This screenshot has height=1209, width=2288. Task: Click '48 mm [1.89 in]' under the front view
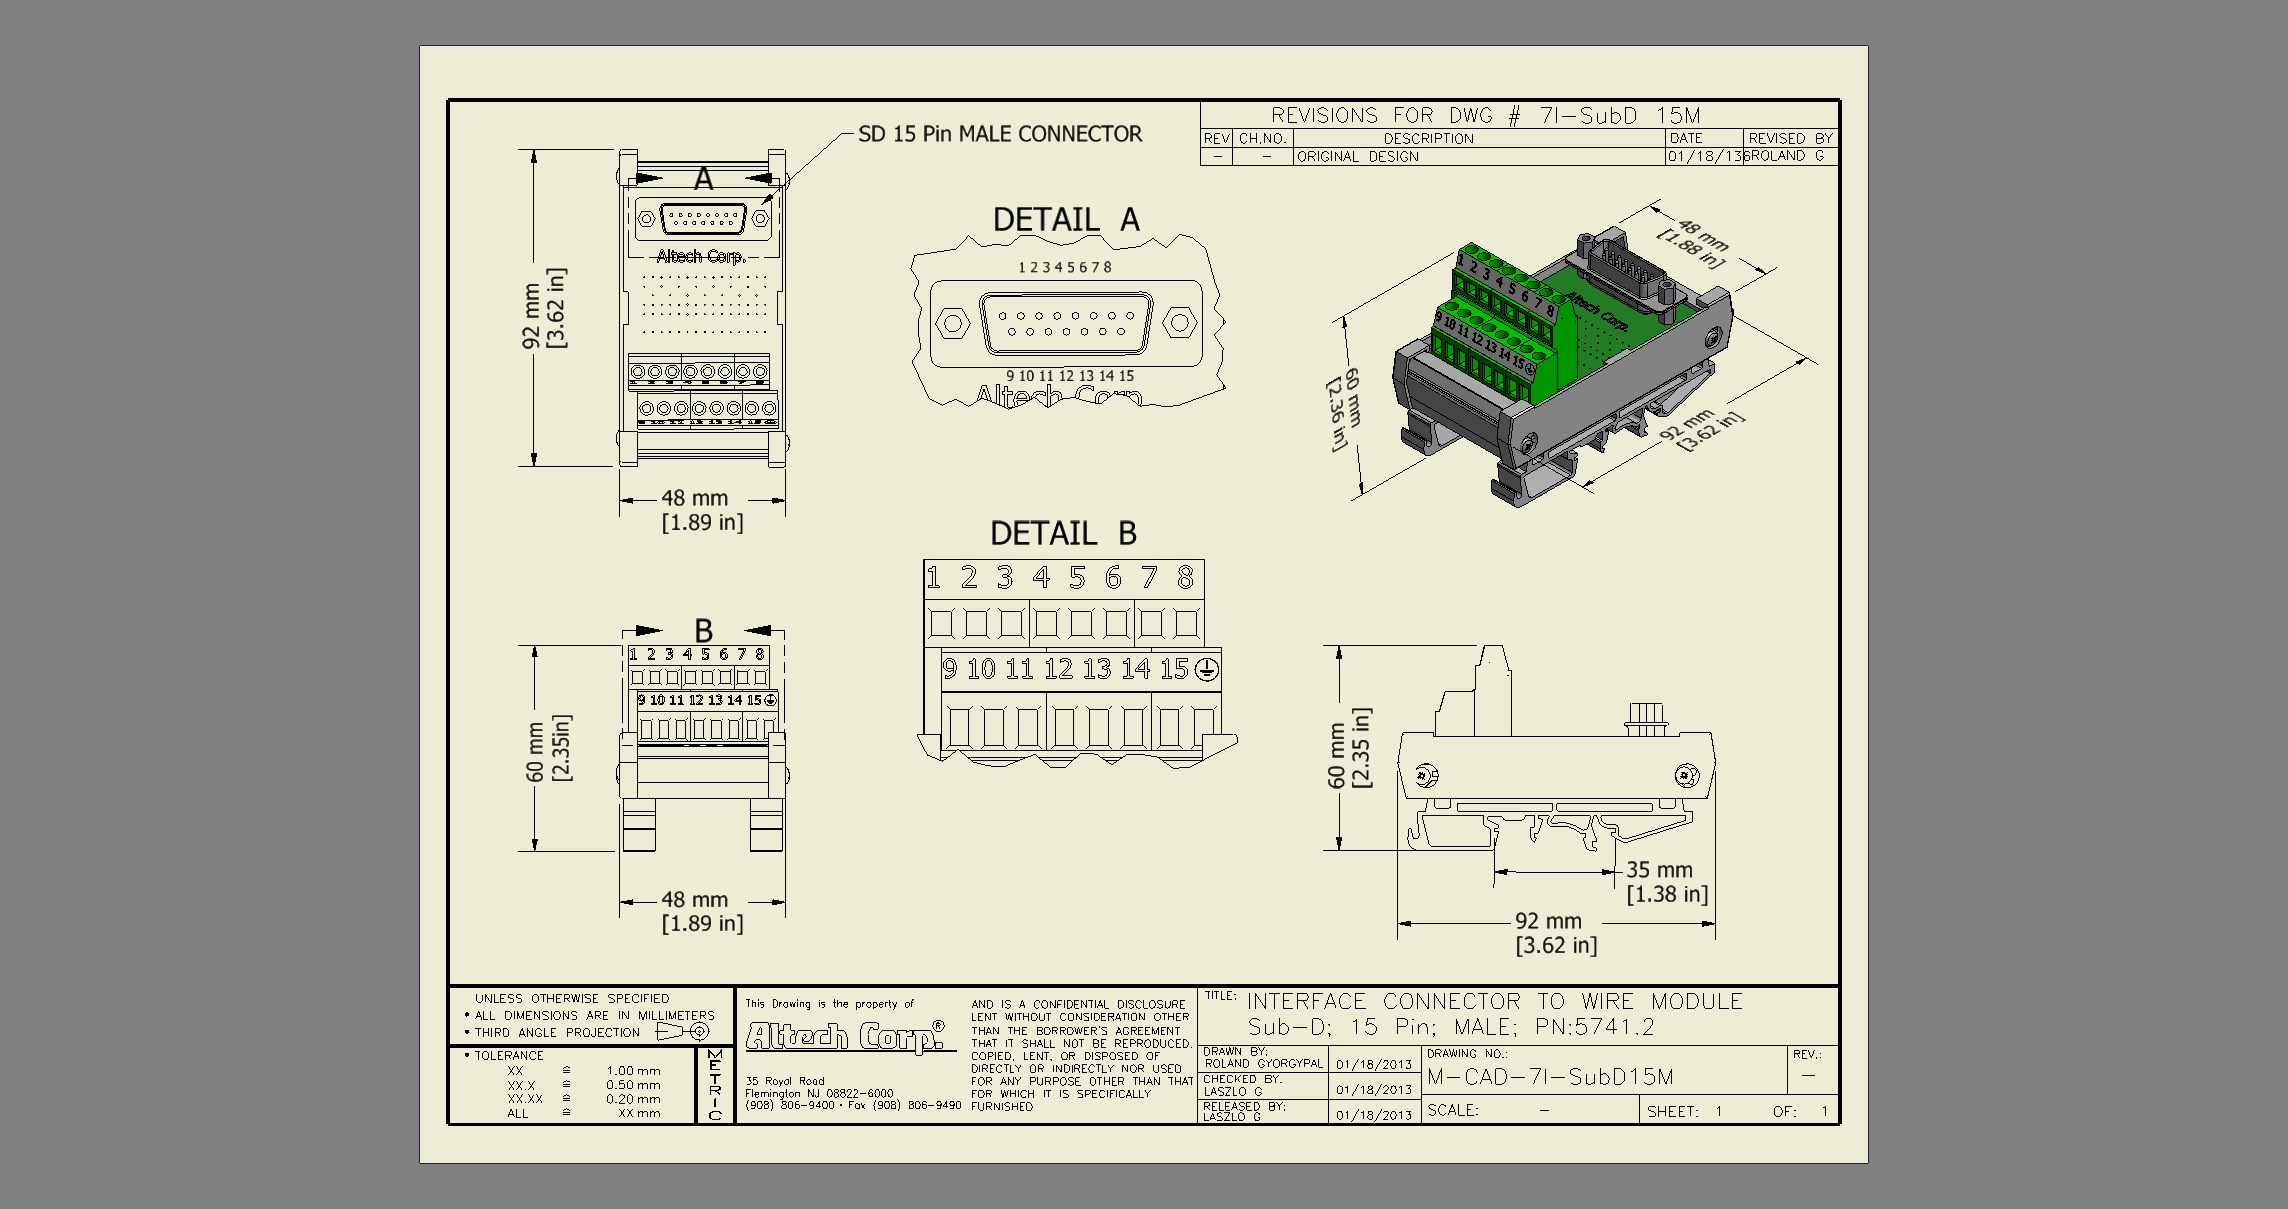pyautogui.click(x=702, y=911)
